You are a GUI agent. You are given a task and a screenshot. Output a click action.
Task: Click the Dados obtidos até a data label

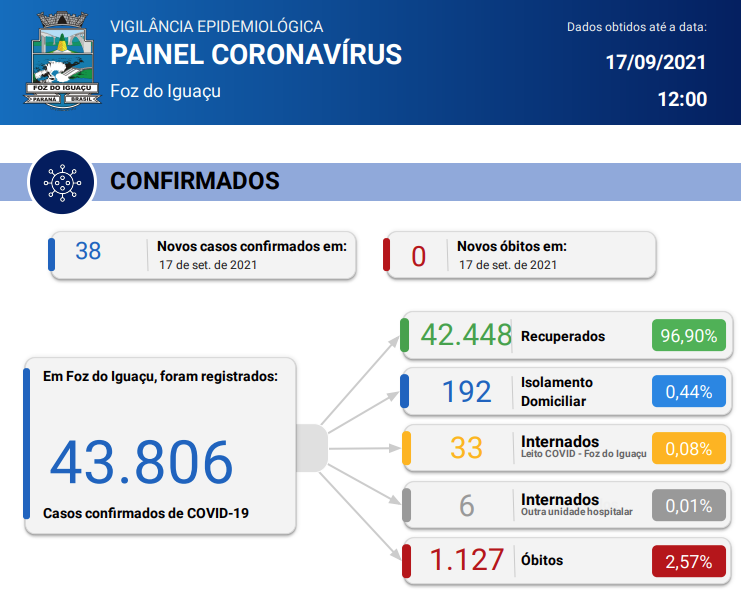637,27
